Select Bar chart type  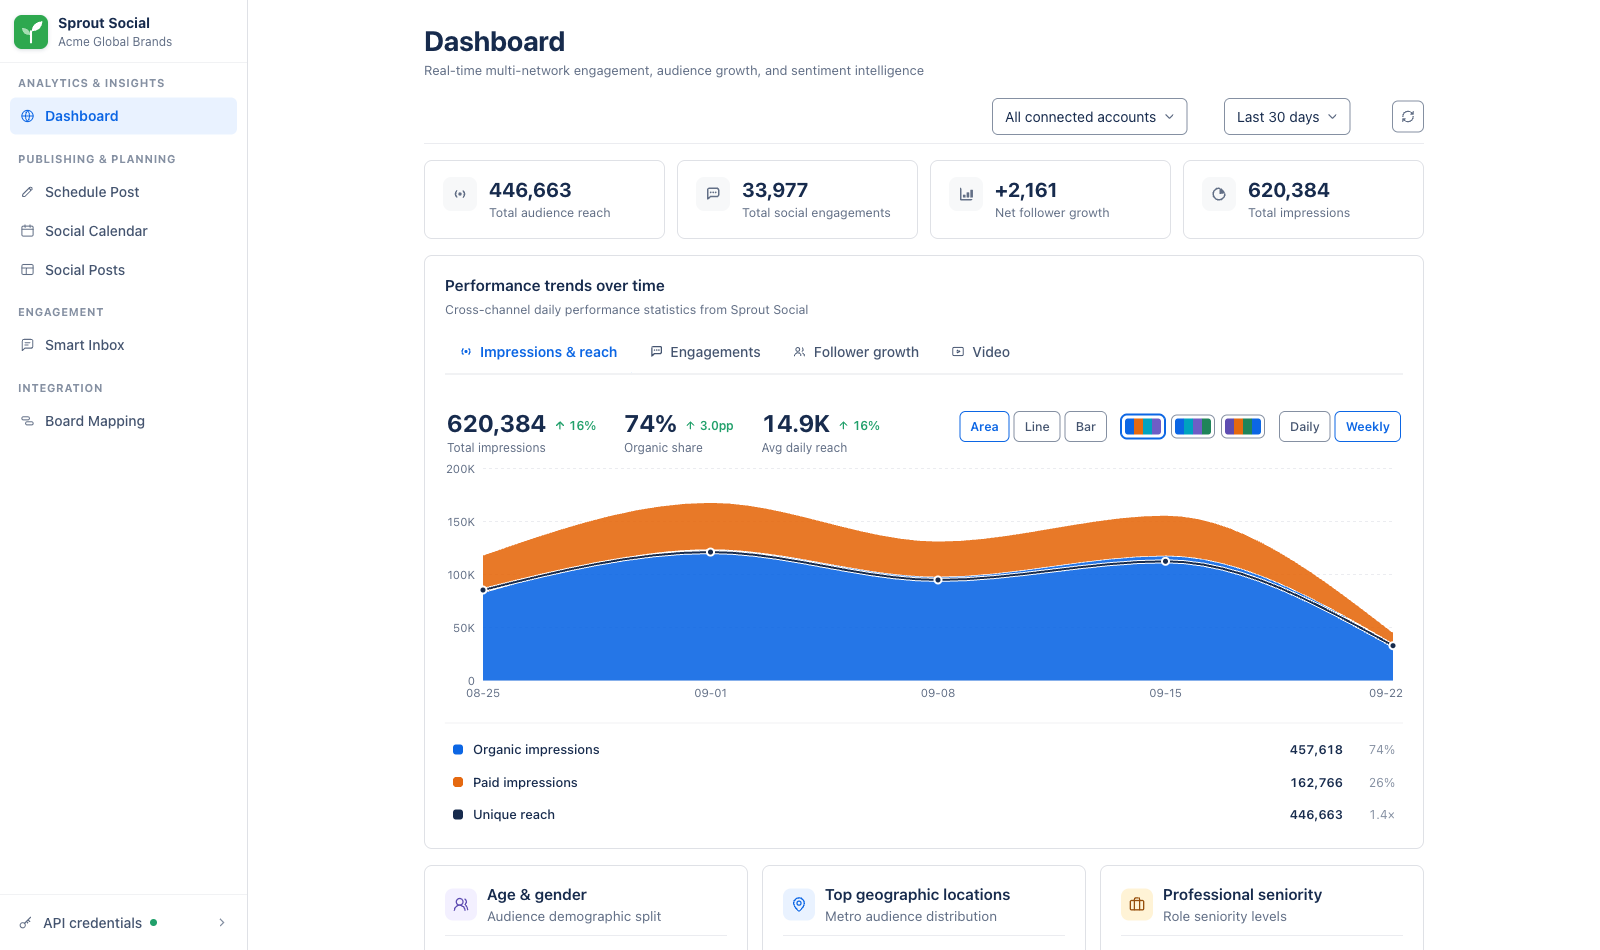click(1086, 427)
